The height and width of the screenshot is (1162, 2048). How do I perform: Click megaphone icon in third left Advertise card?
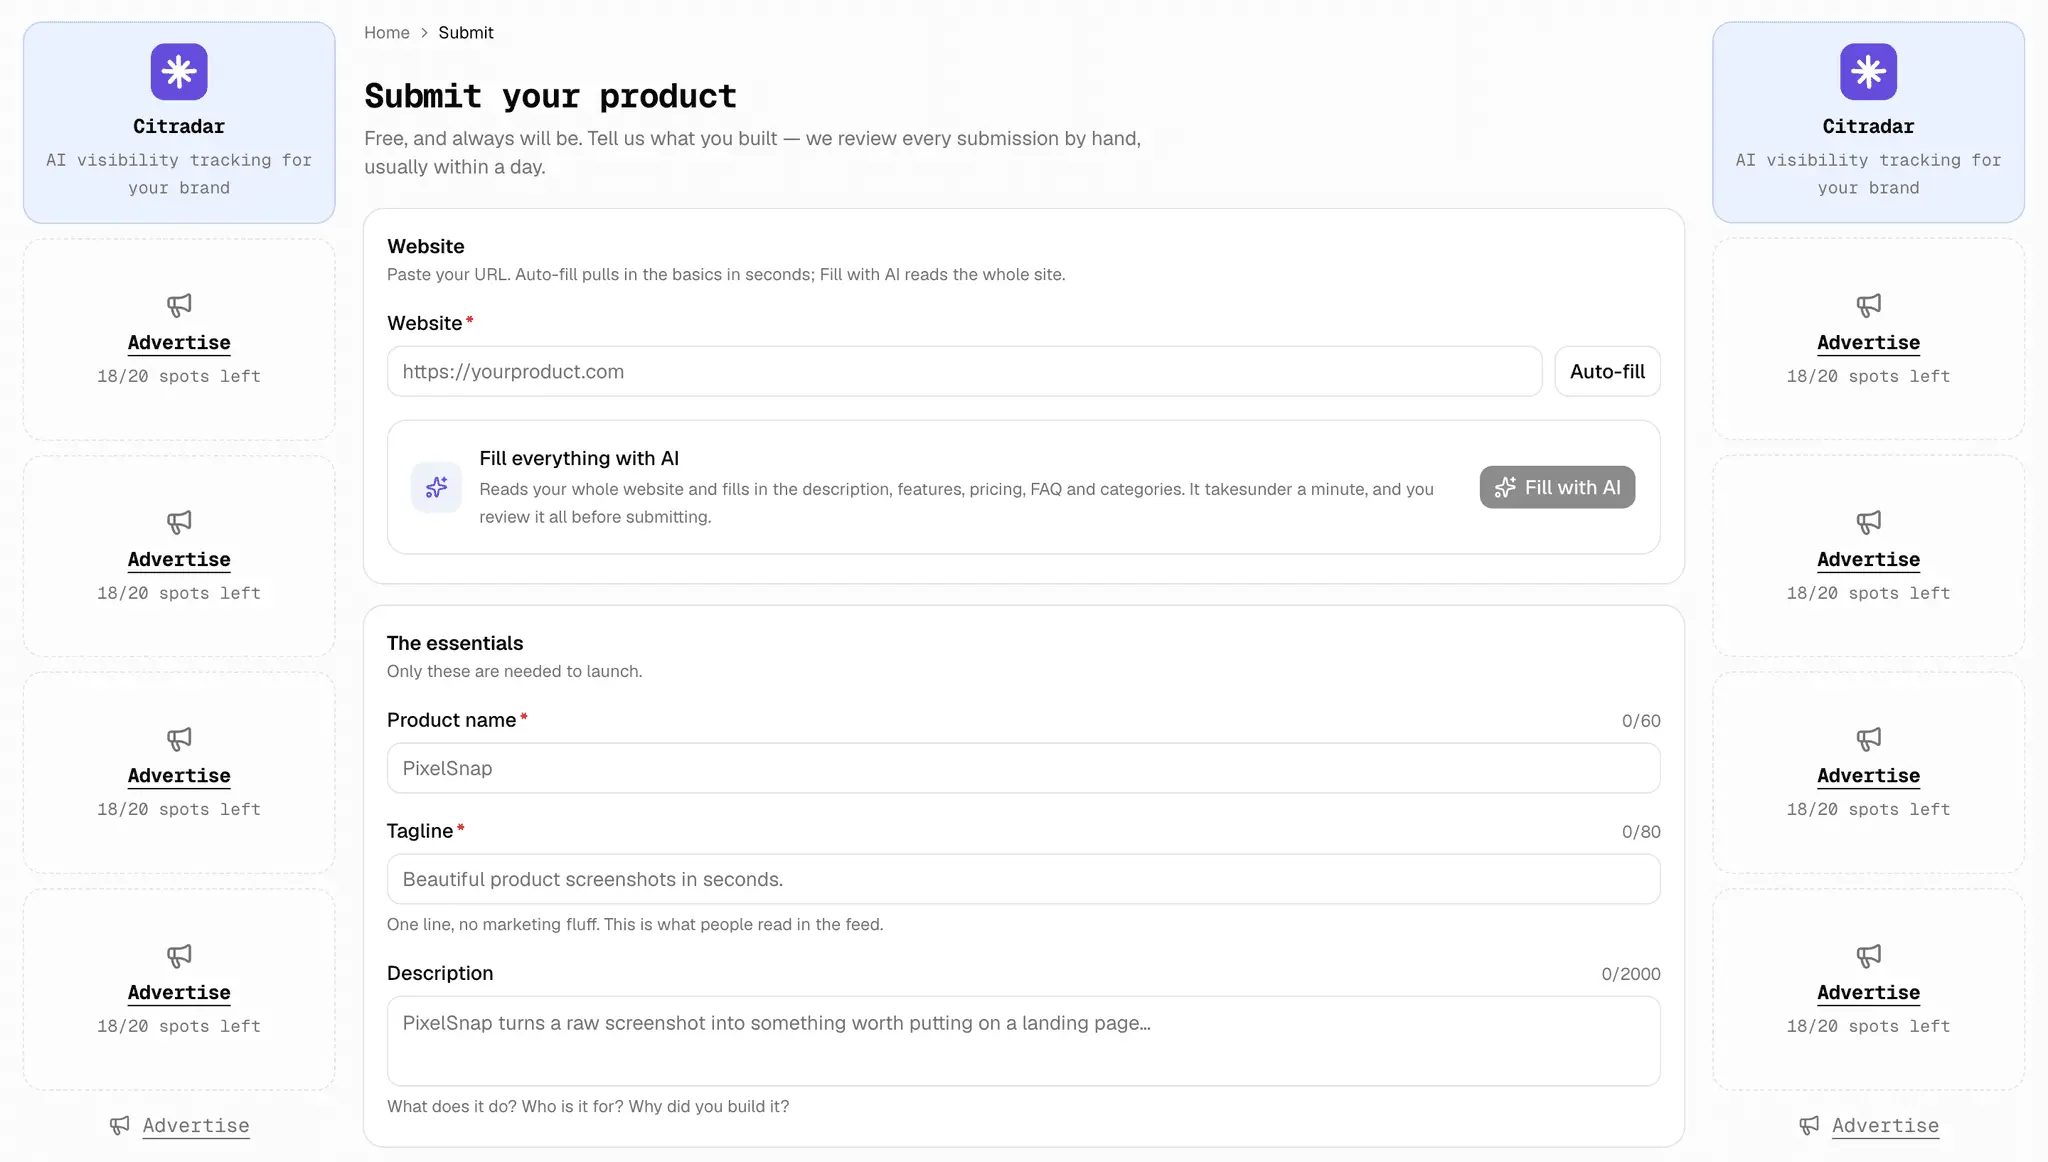point(179,739)
